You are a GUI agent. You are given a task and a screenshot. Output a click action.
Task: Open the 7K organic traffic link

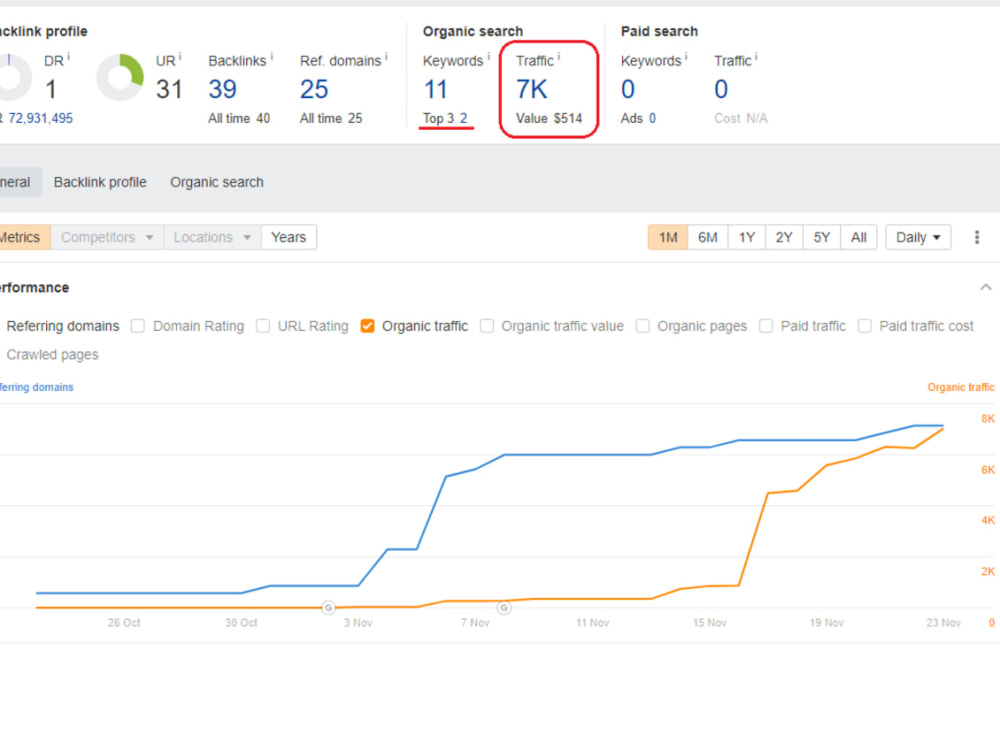(x=532, y=89)
